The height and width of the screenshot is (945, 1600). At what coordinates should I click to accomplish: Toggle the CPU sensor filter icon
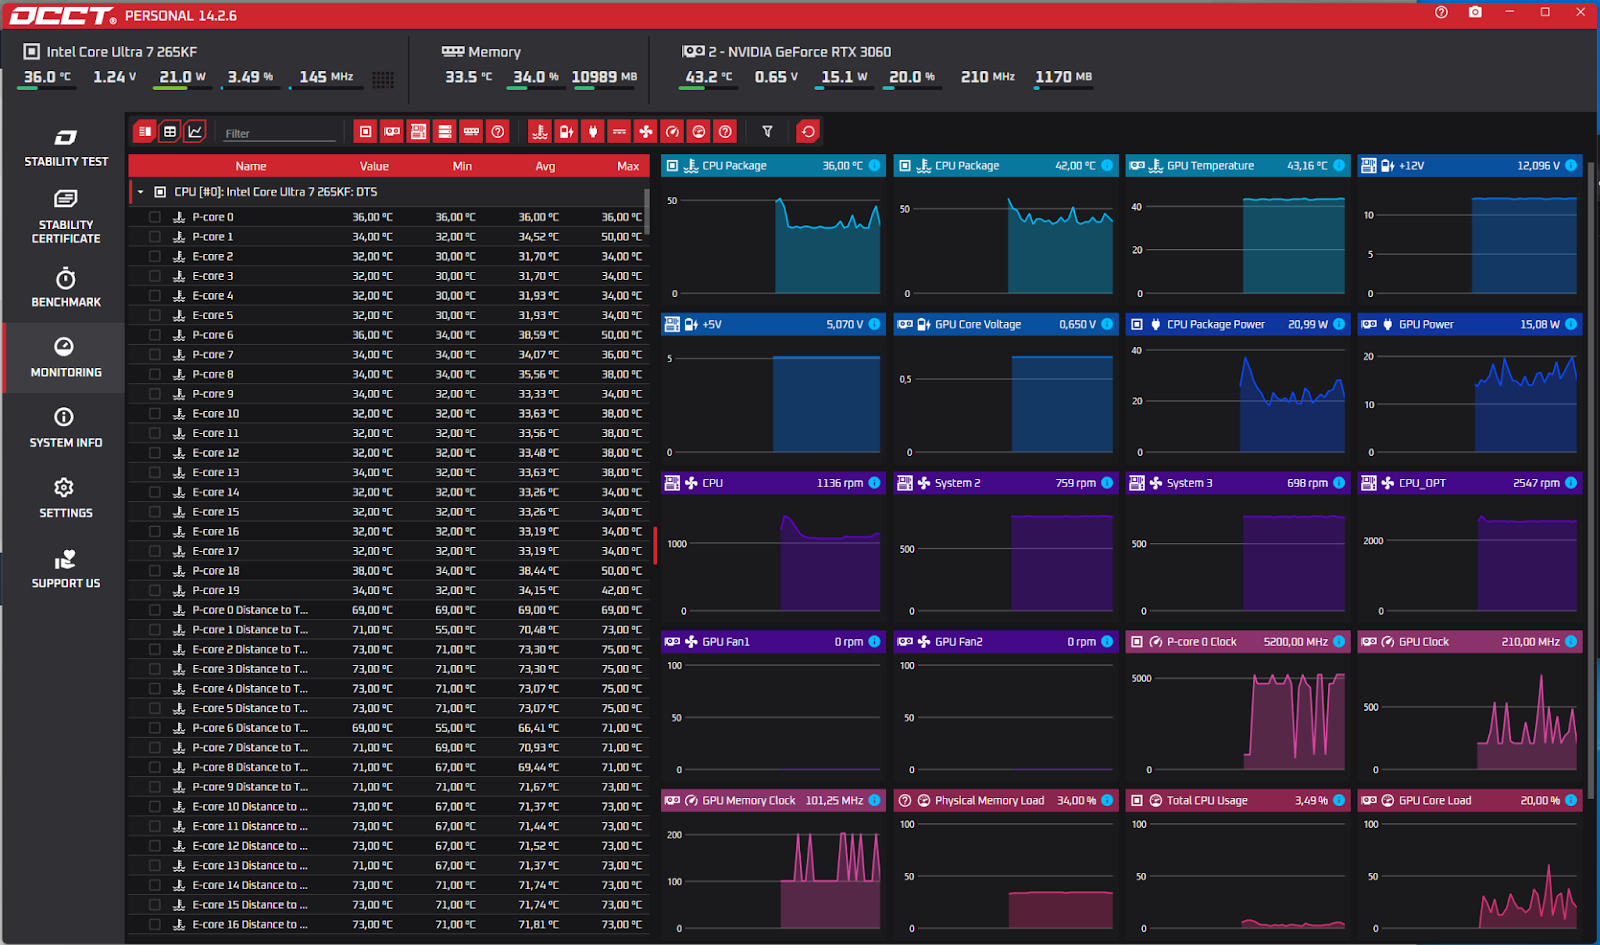coord(366,131)
